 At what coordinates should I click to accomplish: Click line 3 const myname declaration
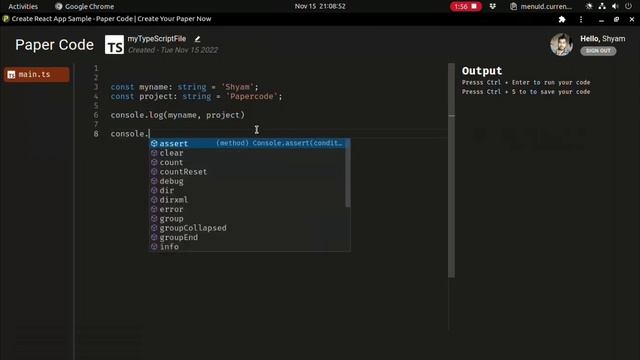[184, 87]
